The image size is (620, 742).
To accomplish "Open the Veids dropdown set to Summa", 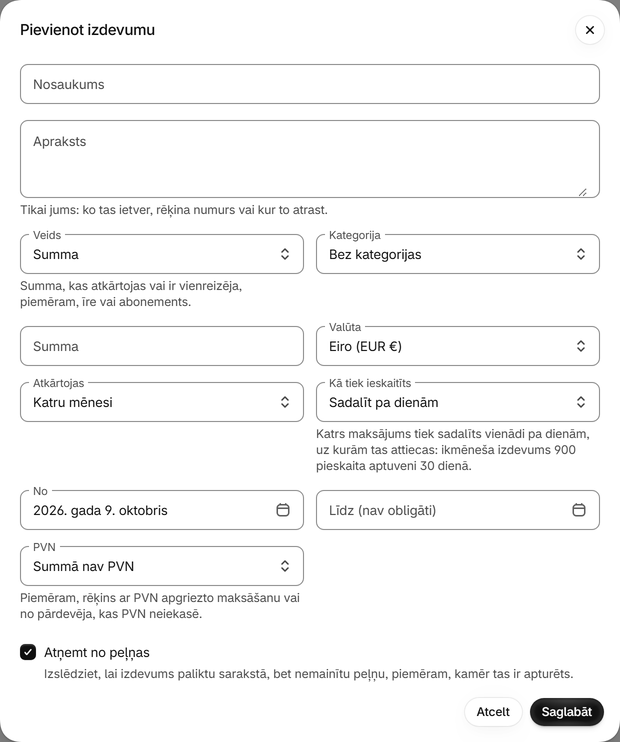I will (162, 254).
